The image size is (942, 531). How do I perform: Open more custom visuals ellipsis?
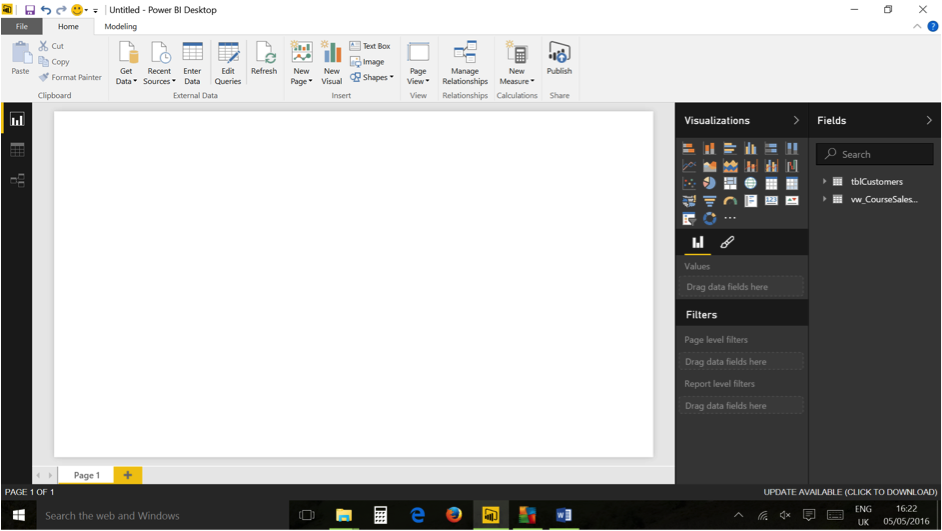pos(730,218)
